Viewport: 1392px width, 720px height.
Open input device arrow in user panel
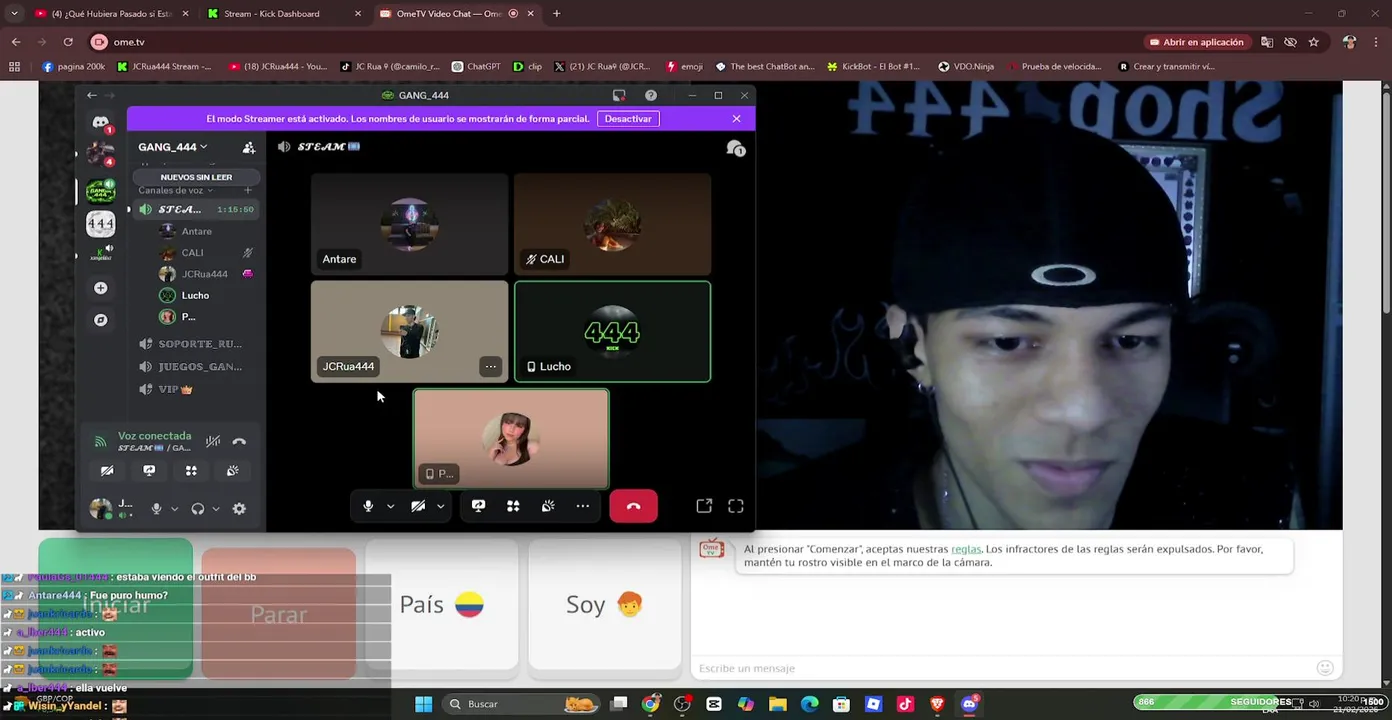coord(174,508)
